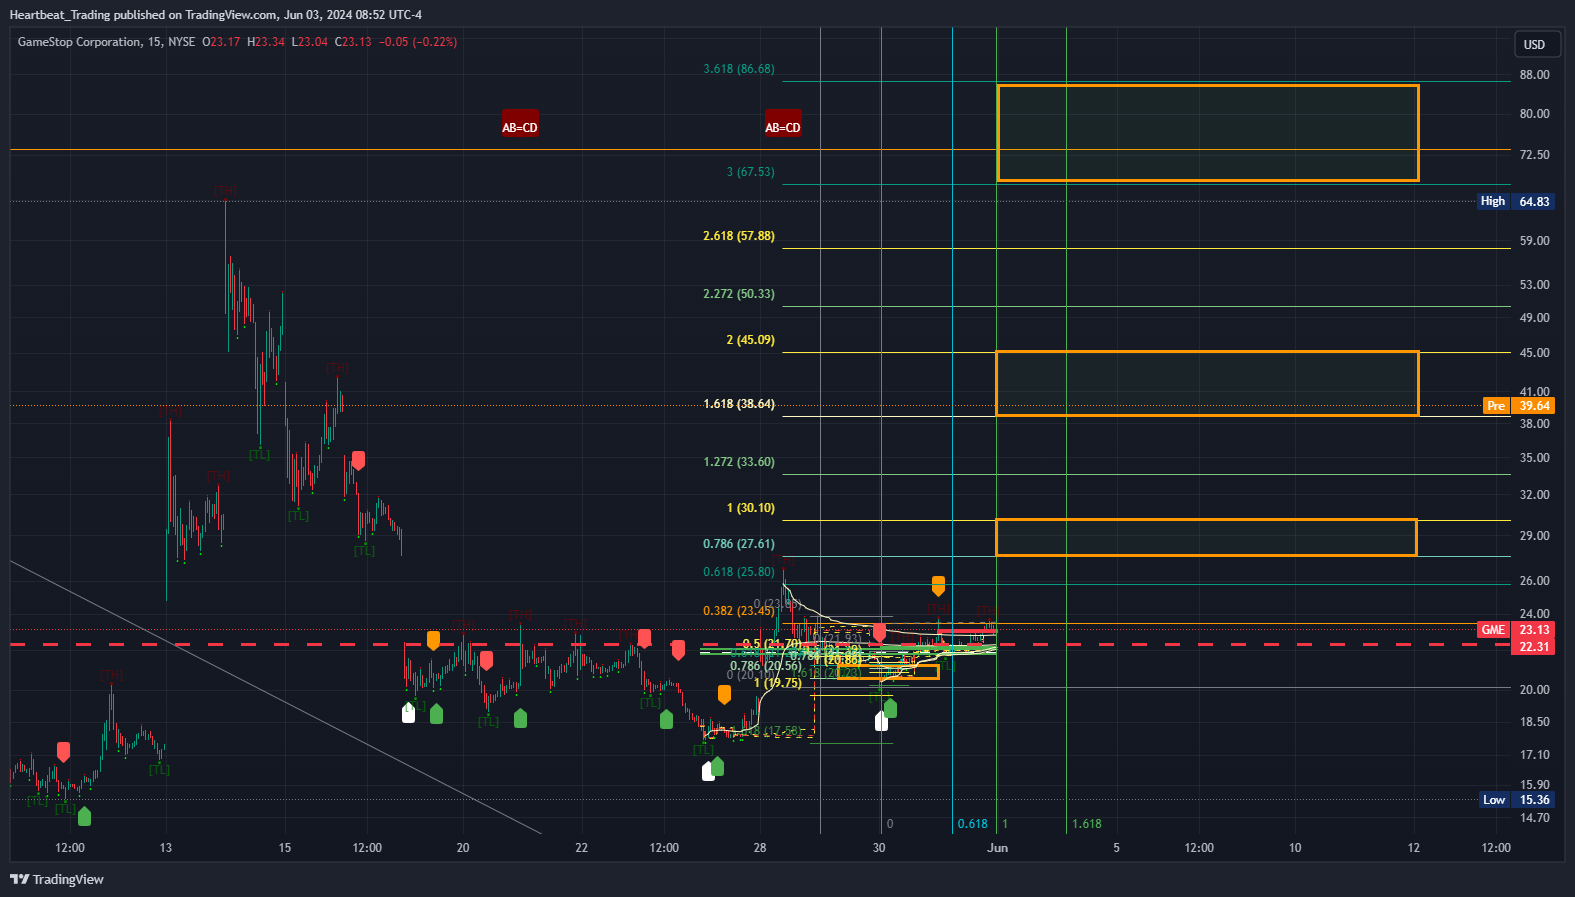1575x897 pixels.
Task: Select the topmost orange target rectangle
Action: 1207,133
